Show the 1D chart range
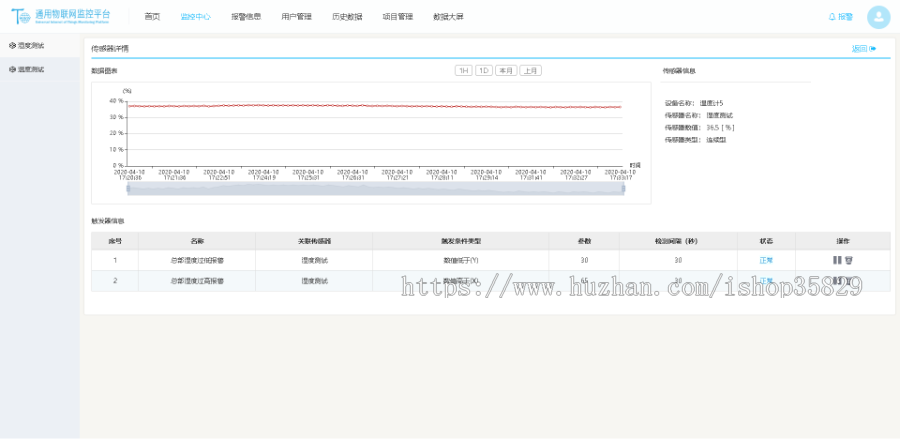Screen dimensions: 900x439 pyautogui.click(x=484, y=71)
